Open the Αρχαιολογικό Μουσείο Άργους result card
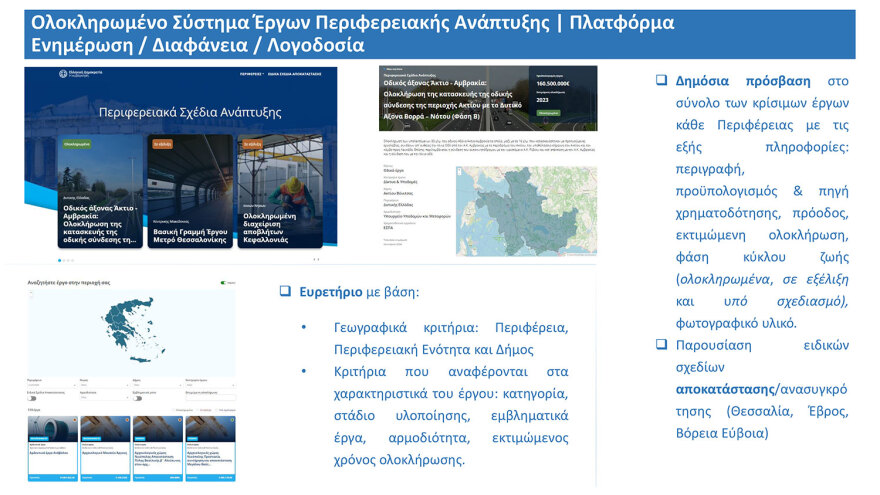This screenshot has height=495, width=880. 106,448
